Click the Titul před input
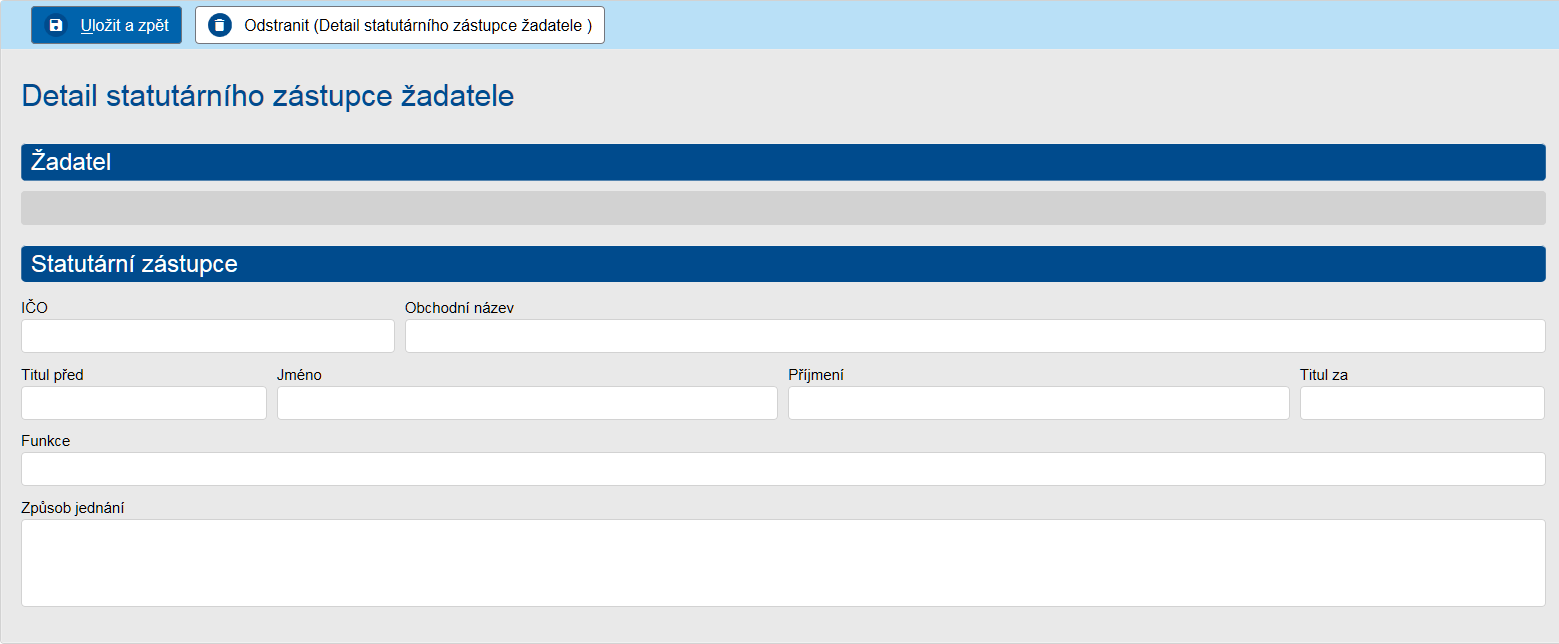 143,402
